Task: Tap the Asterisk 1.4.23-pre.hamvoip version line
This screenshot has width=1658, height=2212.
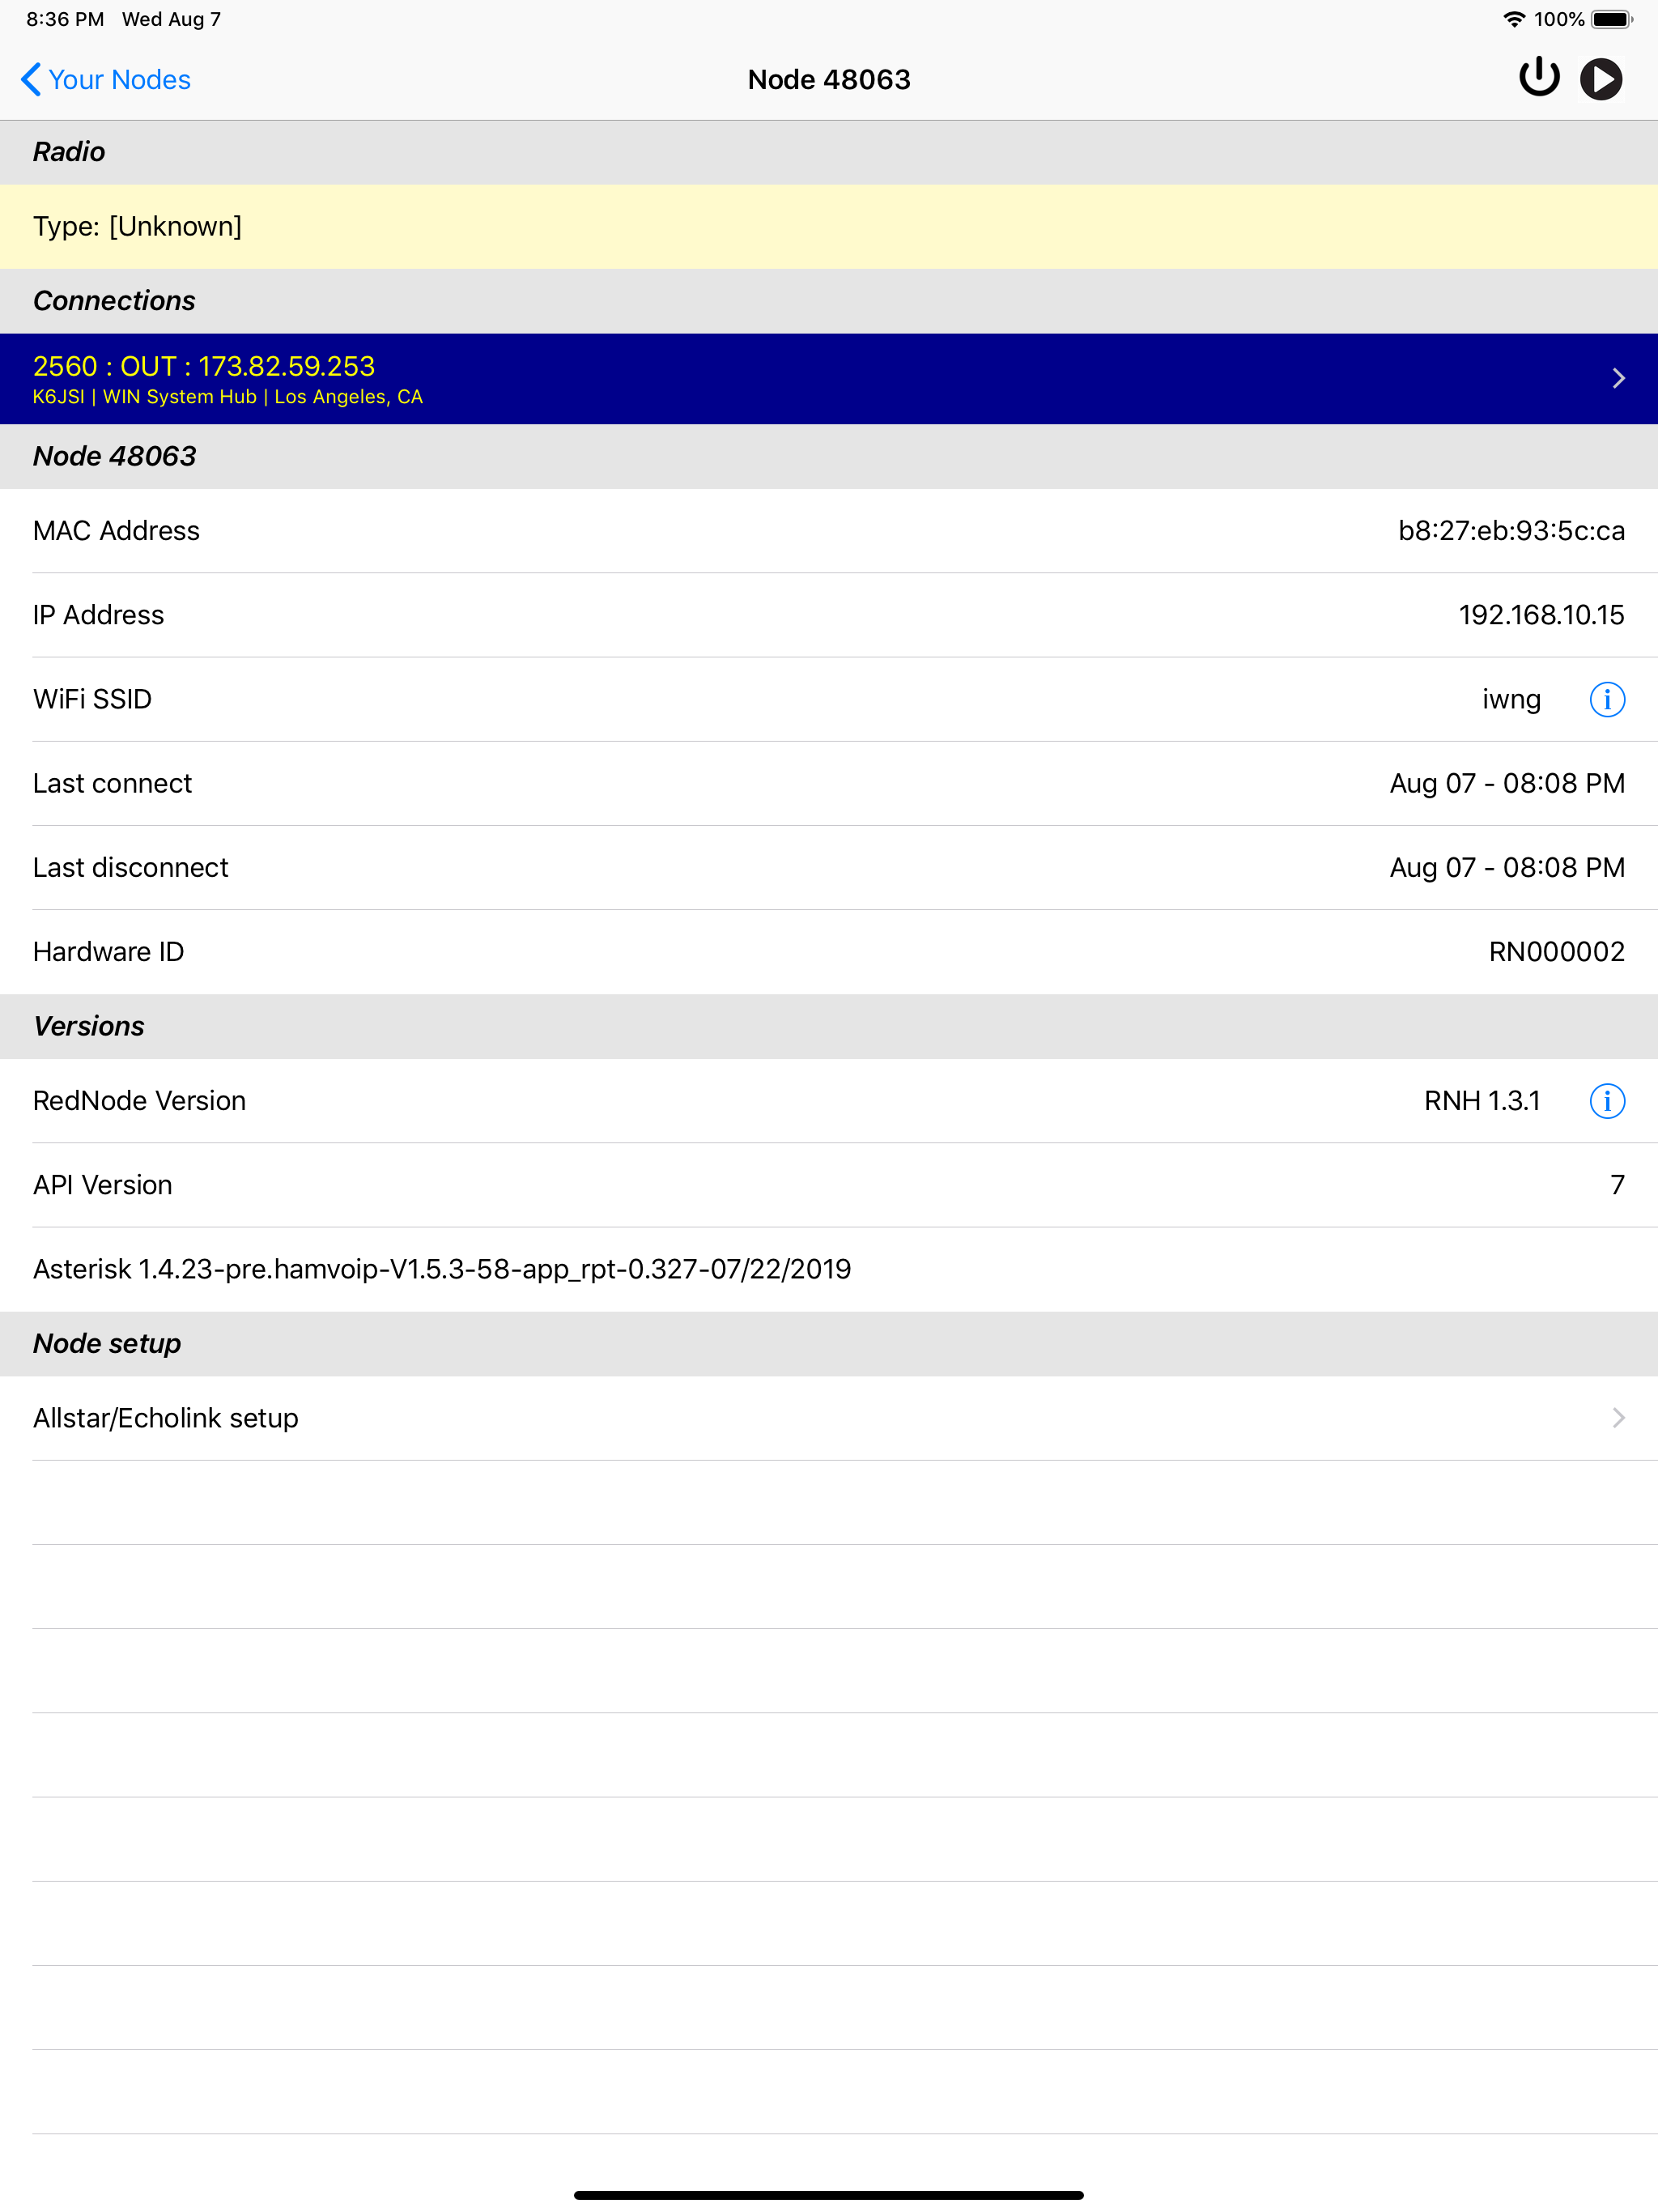Action: click(x=442, y=1269)
